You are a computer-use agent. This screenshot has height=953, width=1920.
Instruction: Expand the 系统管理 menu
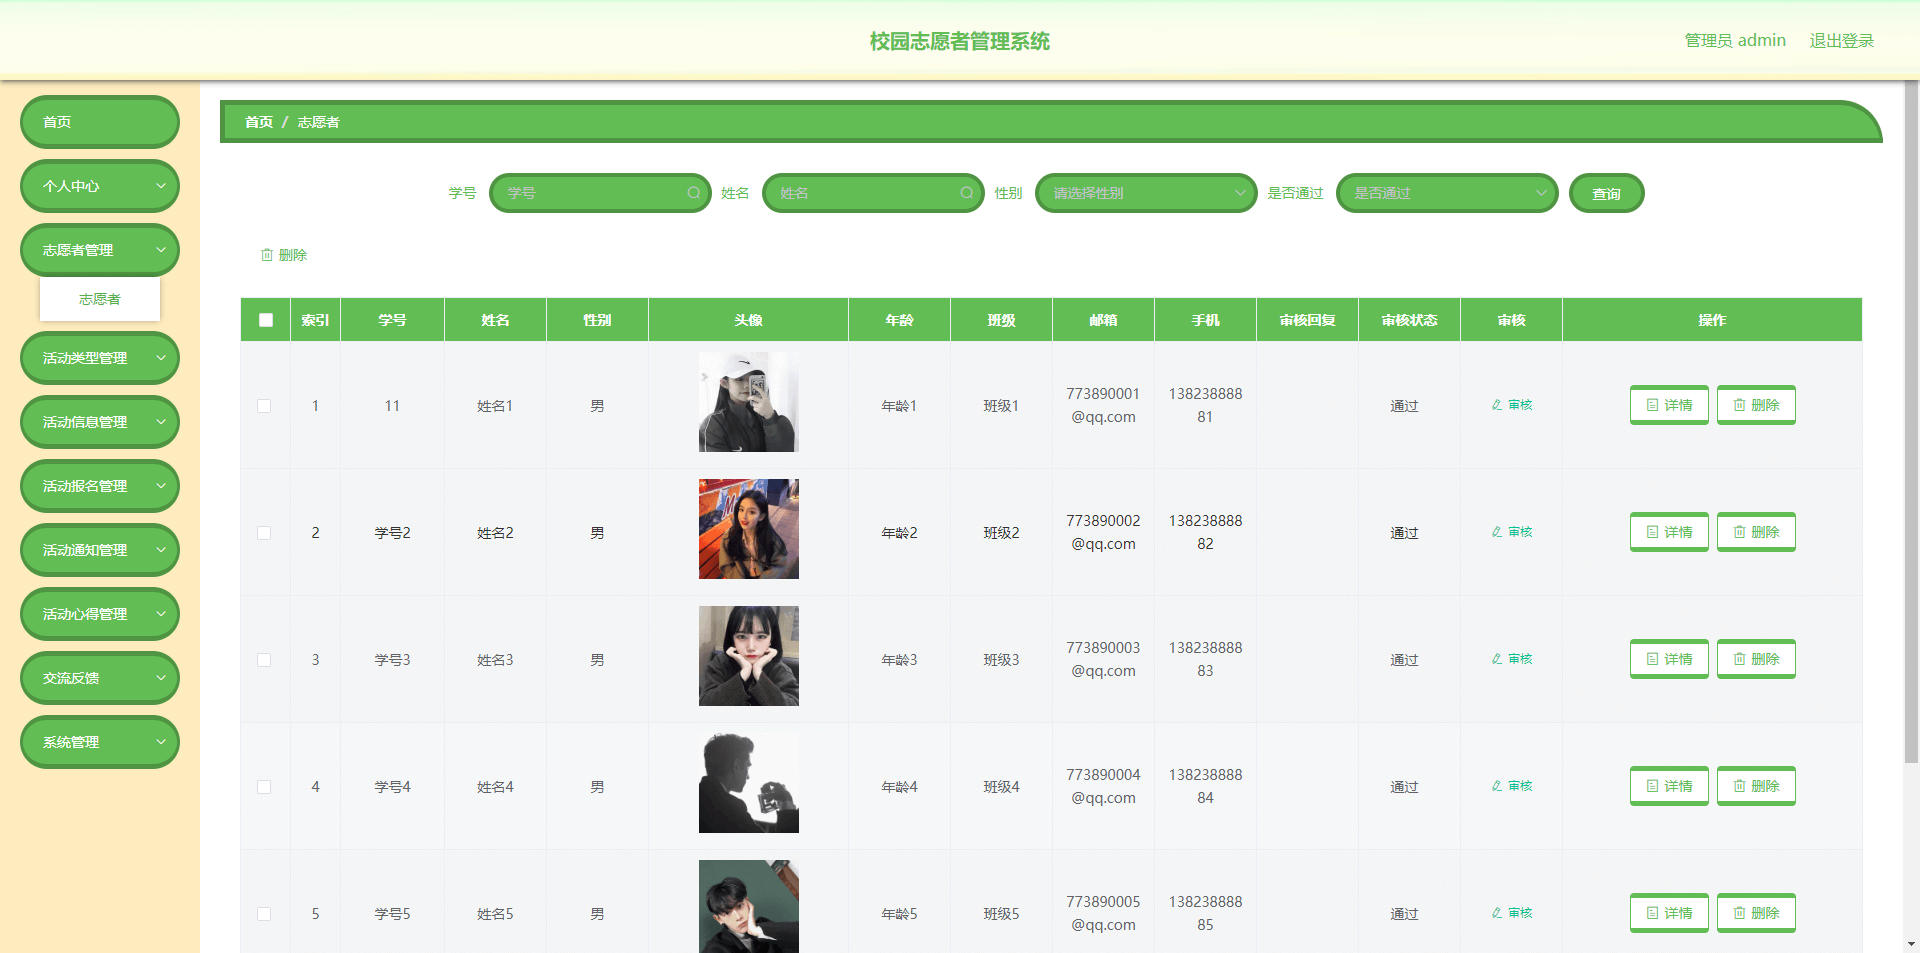pos(100,742)
